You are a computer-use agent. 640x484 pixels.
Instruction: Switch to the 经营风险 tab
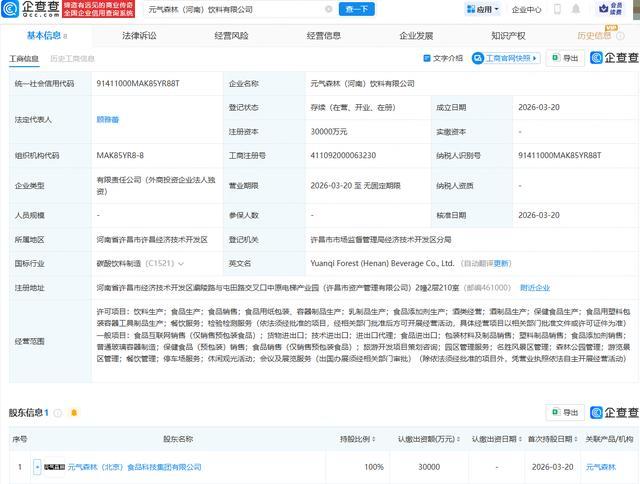(231, 36)
